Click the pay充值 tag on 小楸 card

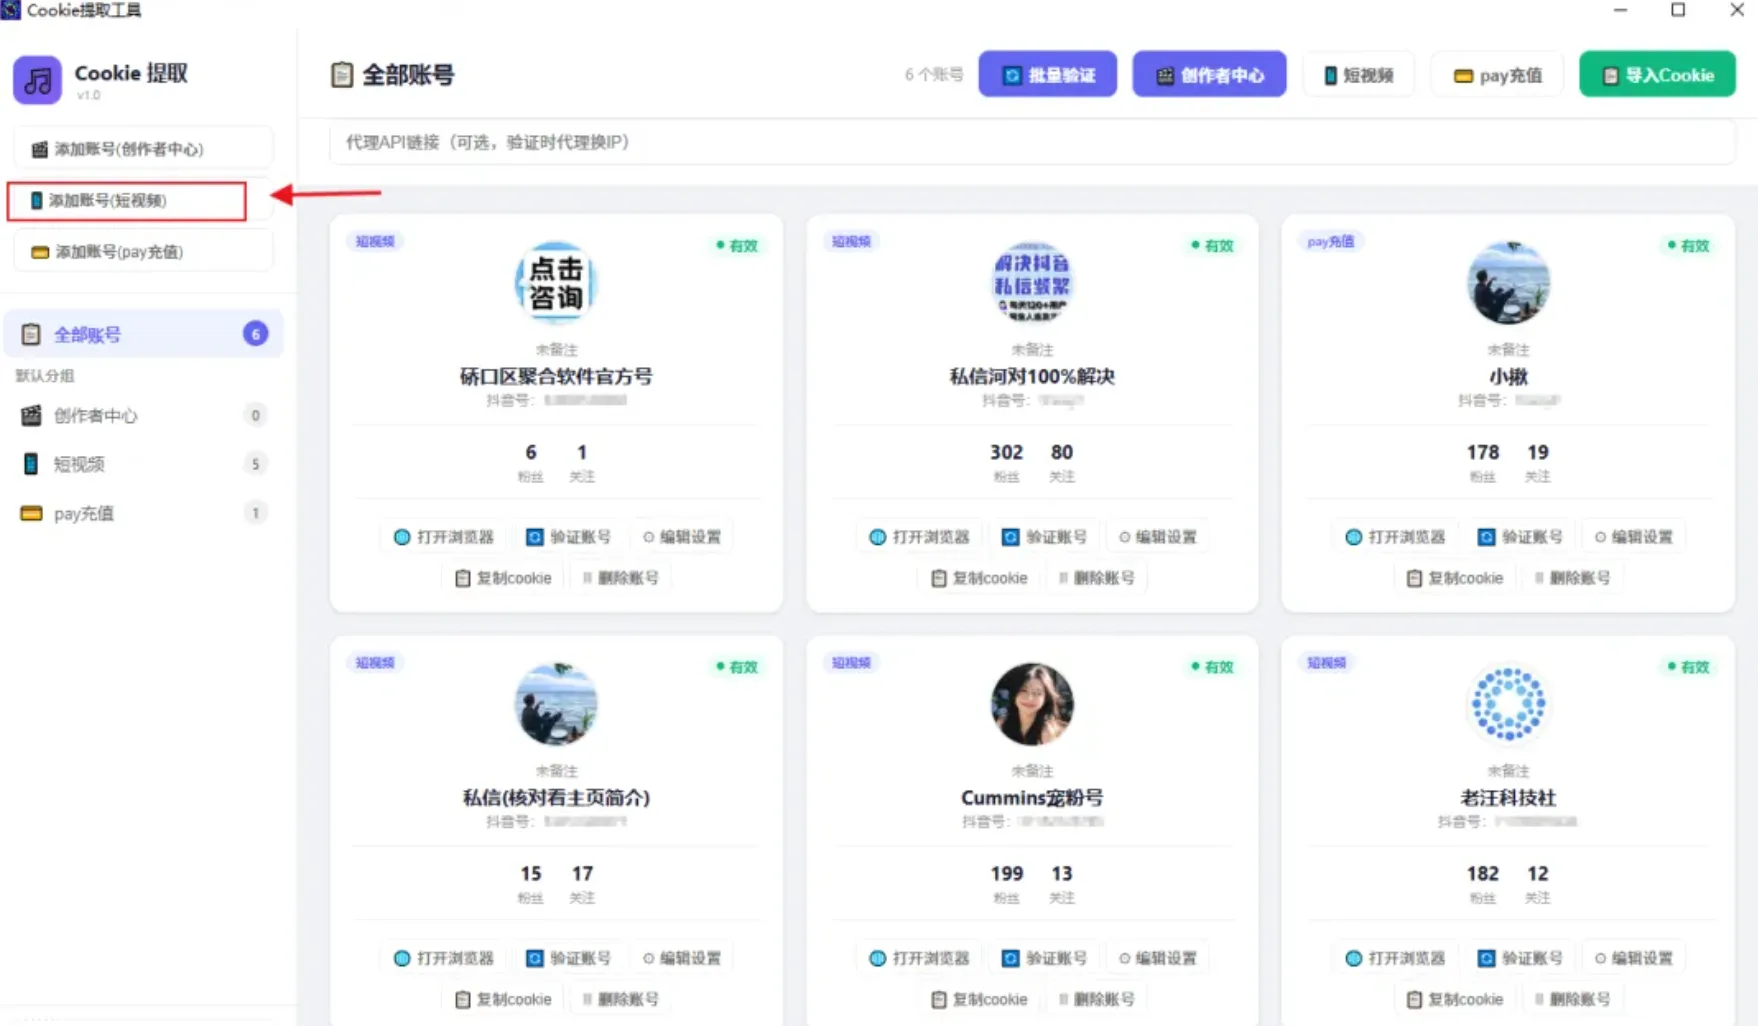(x=1330, y=241)
